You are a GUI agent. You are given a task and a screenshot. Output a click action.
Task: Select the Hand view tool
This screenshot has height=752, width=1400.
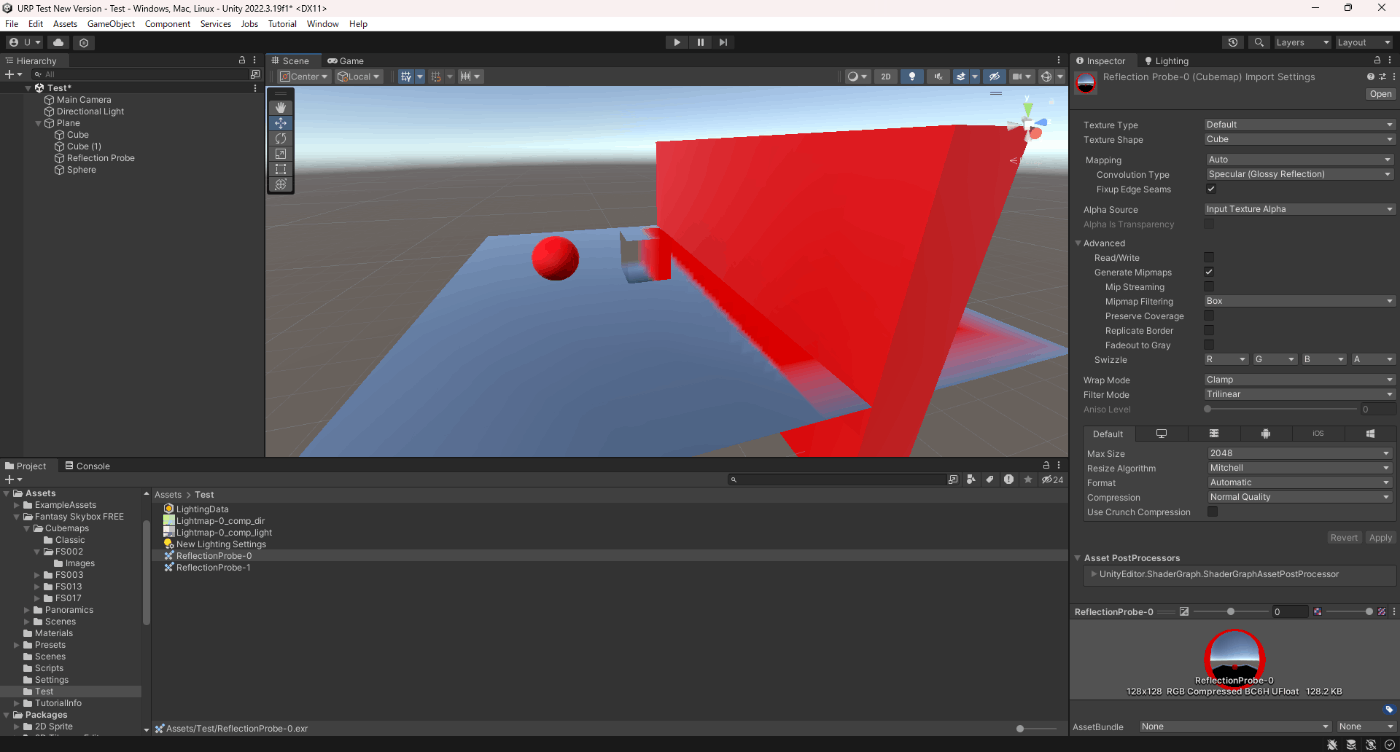280,108
